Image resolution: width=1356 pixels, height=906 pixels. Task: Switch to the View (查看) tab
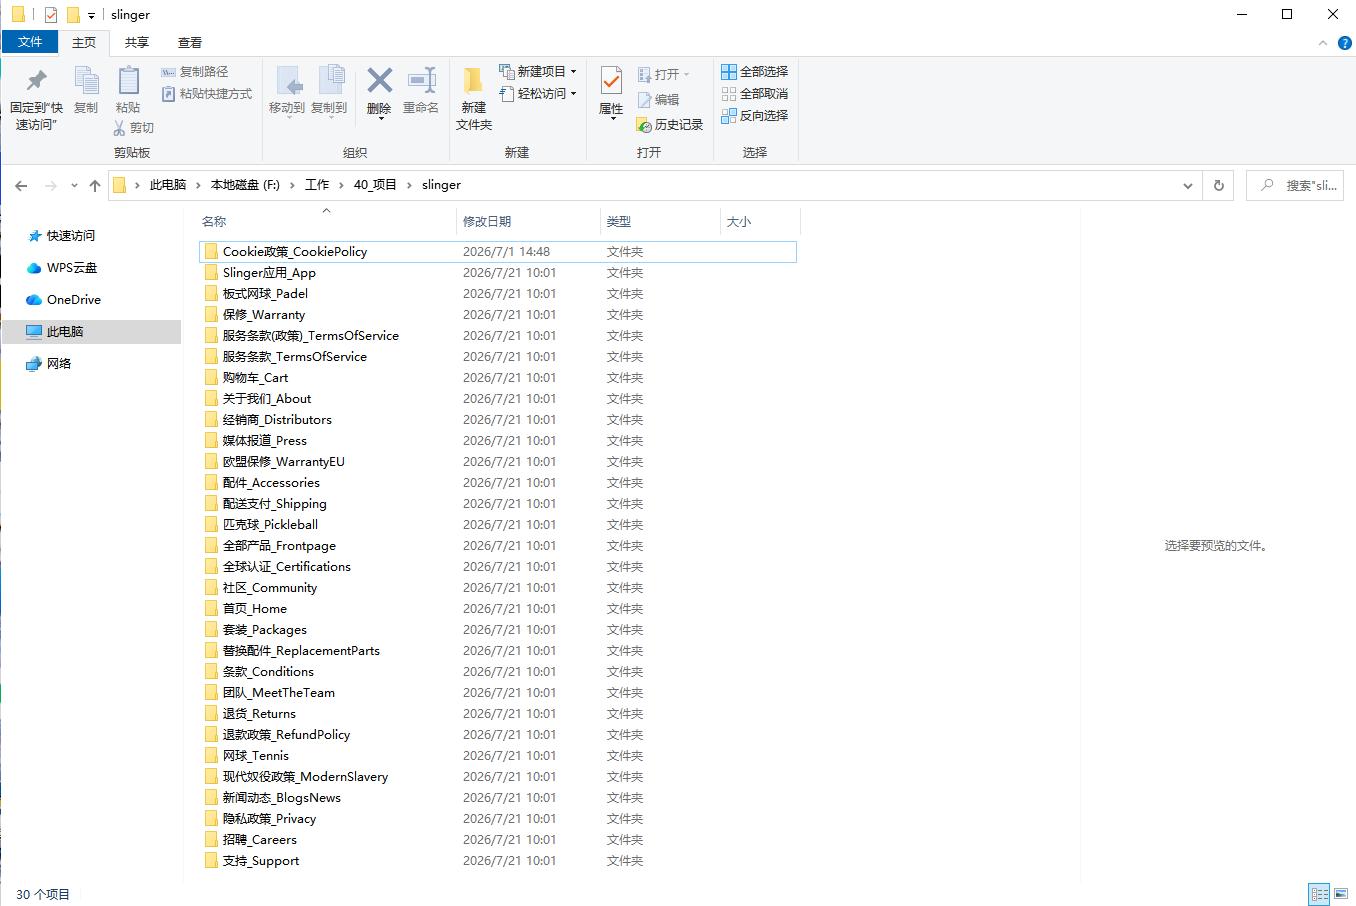pos(190,43)
